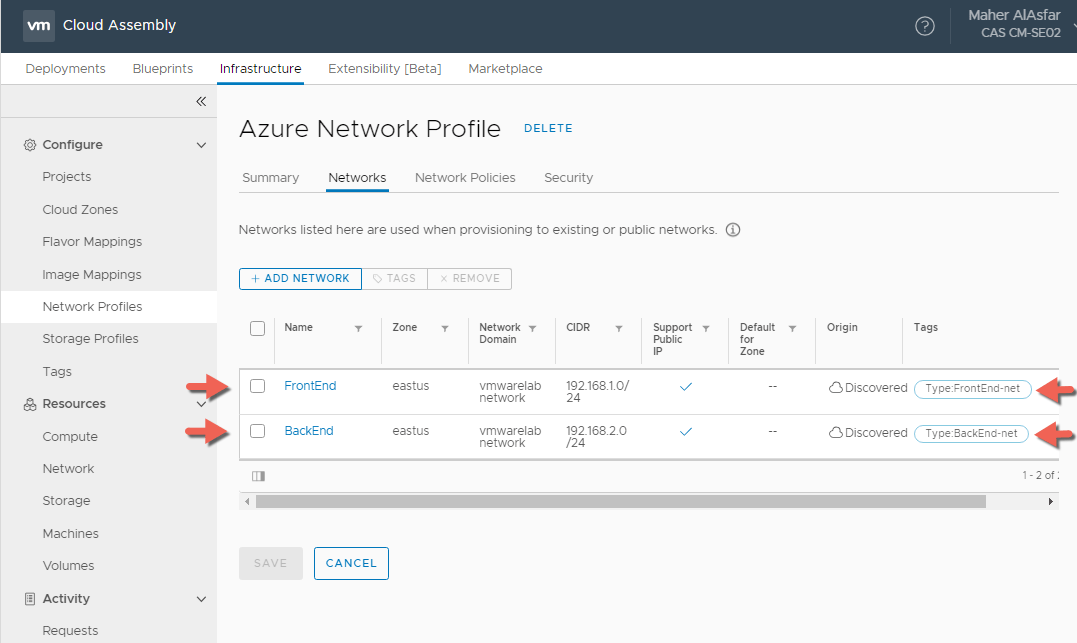This screenshot has width=1077, height=643.
Task: Collapse the Activity sidebar section
Action: tap(201, 599)
